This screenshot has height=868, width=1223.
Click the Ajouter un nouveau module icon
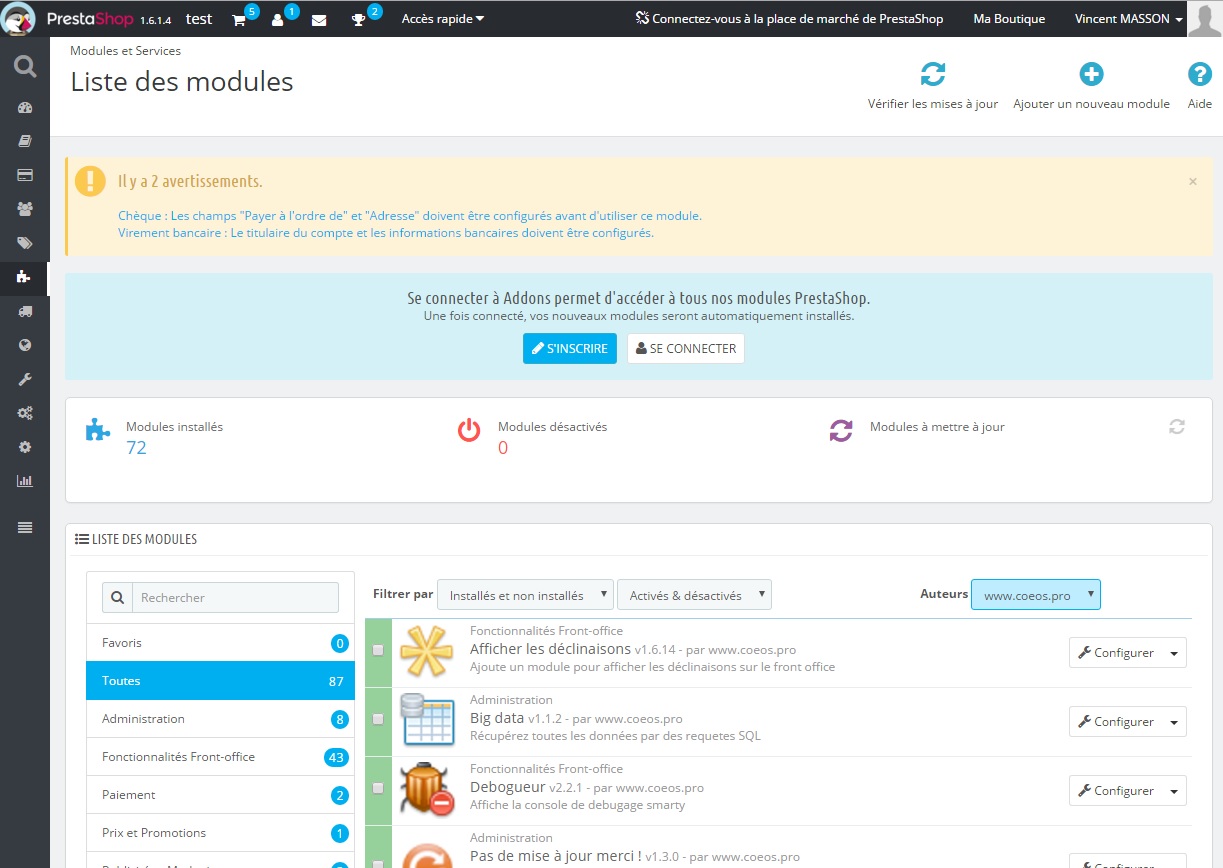[x=1091, y=74]
